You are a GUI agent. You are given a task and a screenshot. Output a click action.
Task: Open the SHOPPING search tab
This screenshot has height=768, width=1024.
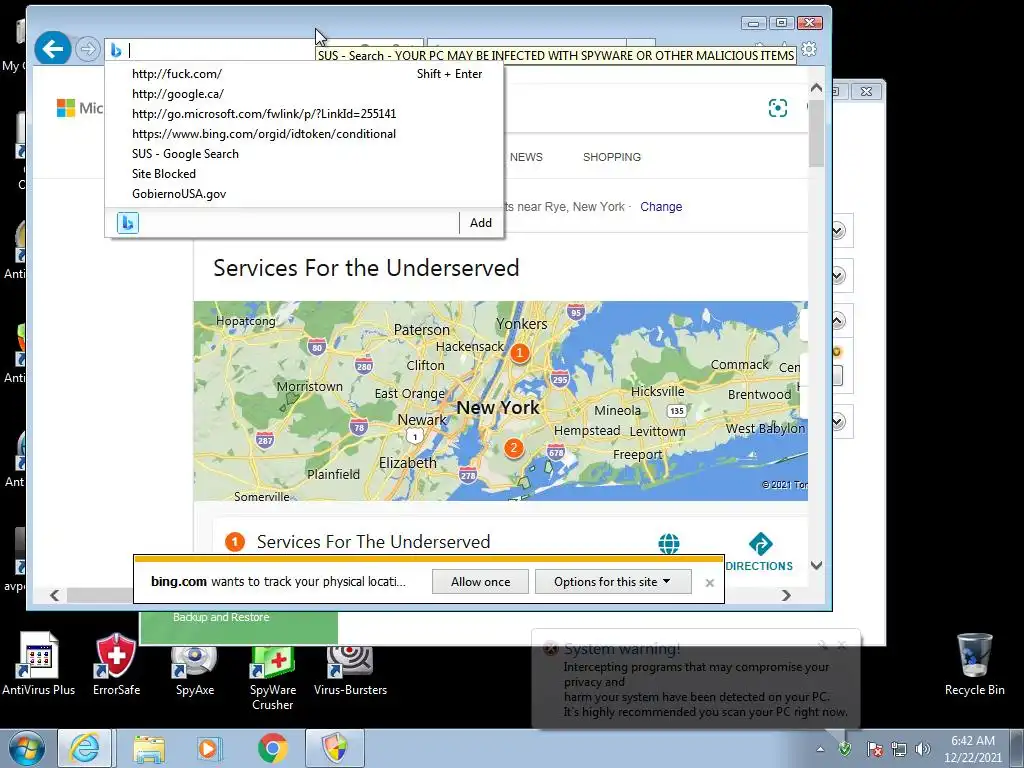coord(612,157)
